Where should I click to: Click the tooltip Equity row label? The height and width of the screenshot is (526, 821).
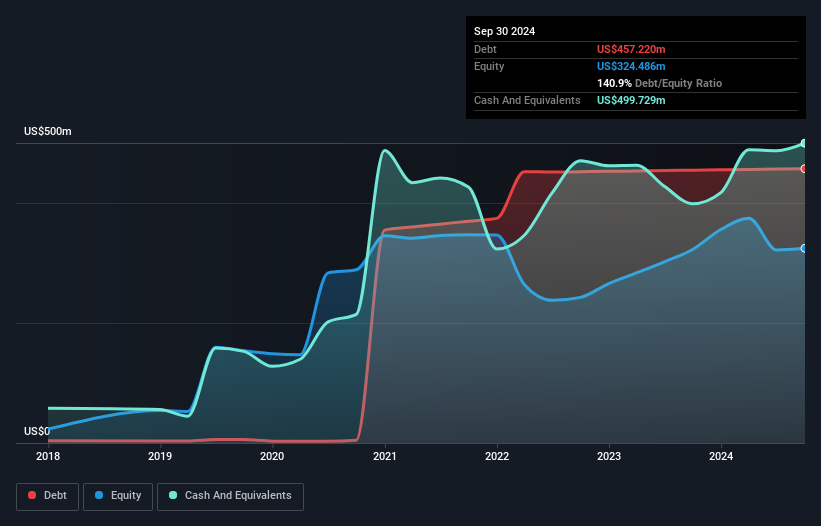(x=489, y=66)
